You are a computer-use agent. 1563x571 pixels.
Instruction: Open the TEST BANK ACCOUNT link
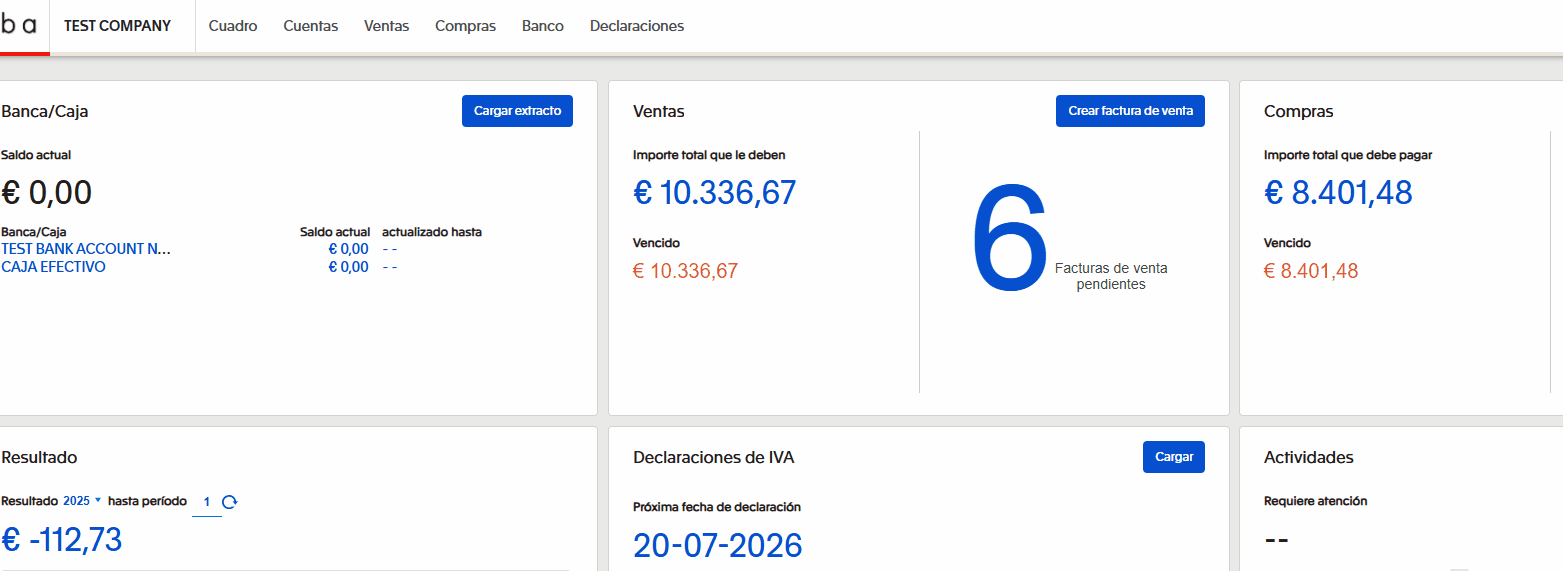tap(86, 249)
